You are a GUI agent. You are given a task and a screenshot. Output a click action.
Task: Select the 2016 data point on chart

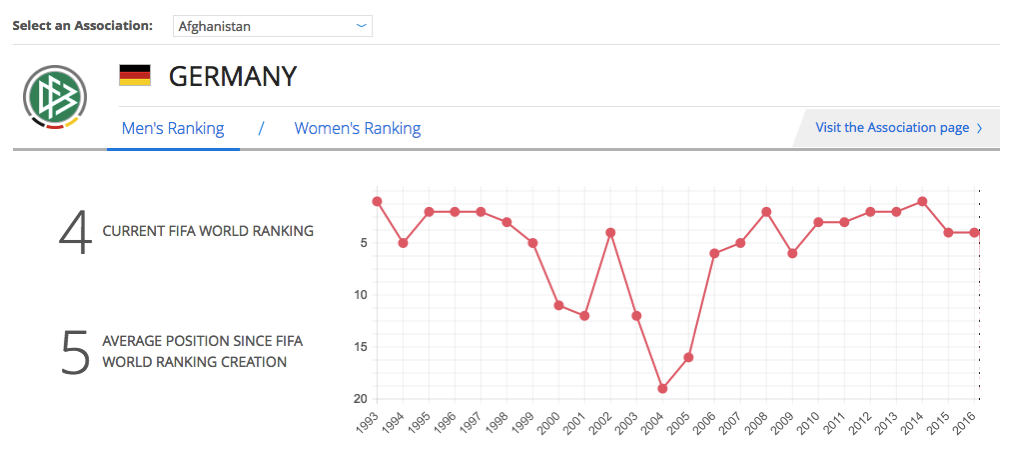coord(974,232)
